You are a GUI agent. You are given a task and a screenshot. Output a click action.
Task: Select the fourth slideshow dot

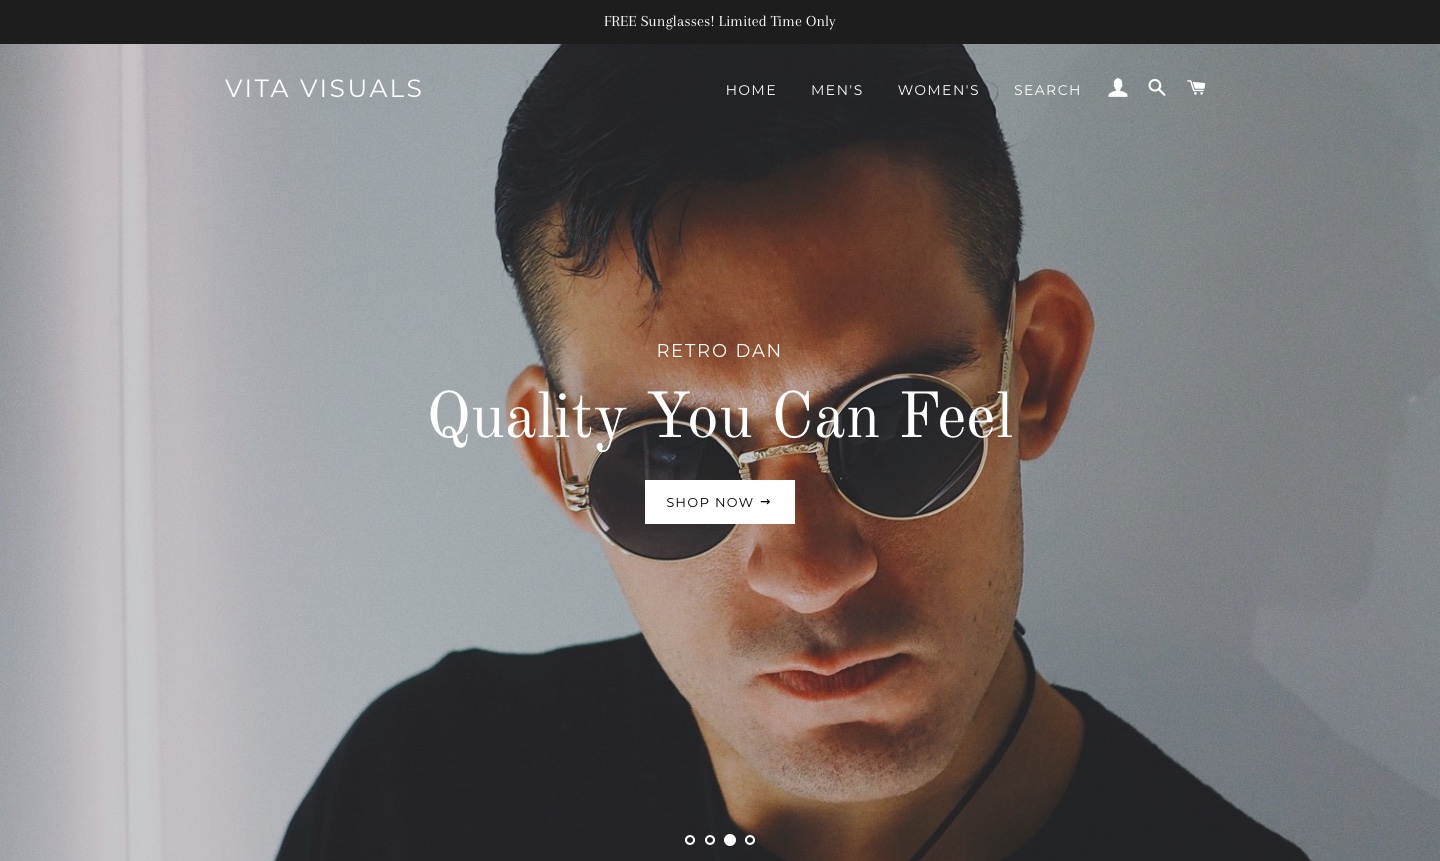tap(750, 840)
